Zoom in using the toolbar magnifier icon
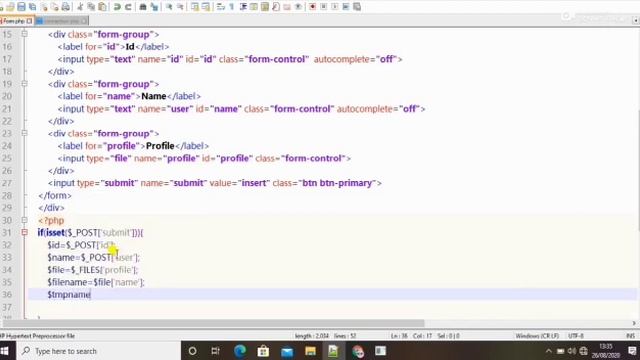640x360 pixels. pos(169,7)
